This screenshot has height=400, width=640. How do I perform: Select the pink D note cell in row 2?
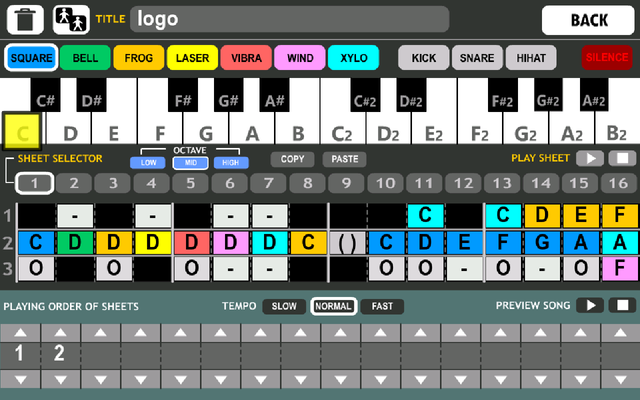pos(231,243)
